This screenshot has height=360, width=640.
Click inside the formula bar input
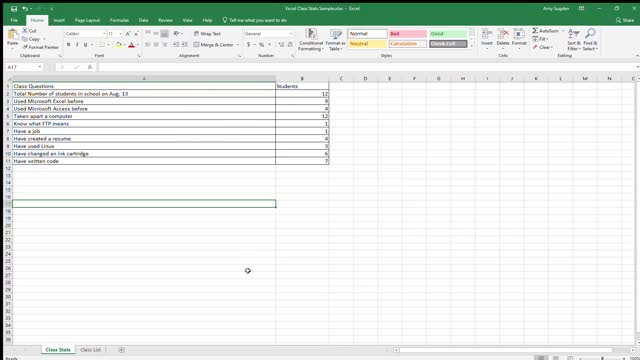[x=366, y=67]
